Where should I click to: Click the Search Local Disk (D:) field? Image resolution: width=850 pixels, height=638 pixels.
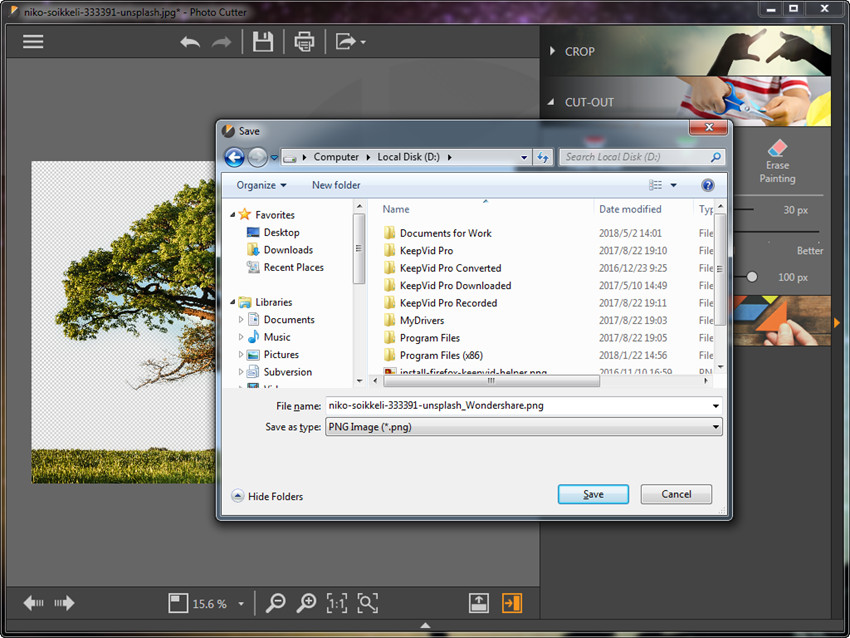(x=642, y=157)
